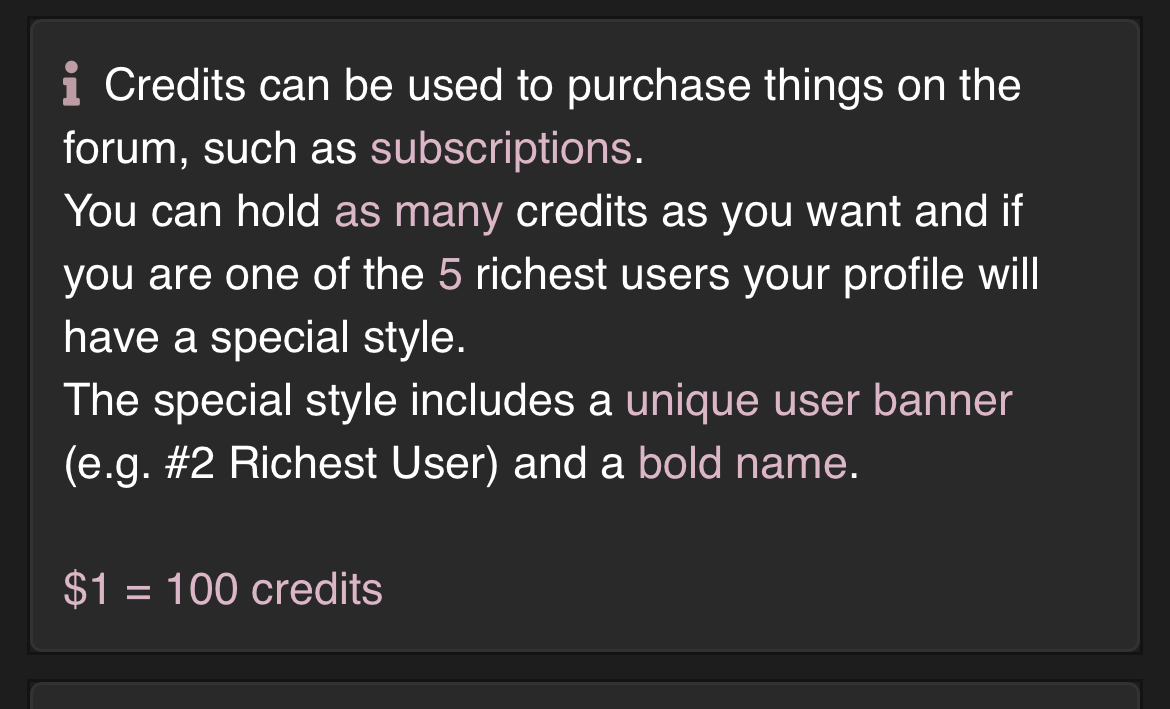Screen dimensions: 1170x709
Task: Click the highlighted "as many" text
Action: (x=418, y=212)
